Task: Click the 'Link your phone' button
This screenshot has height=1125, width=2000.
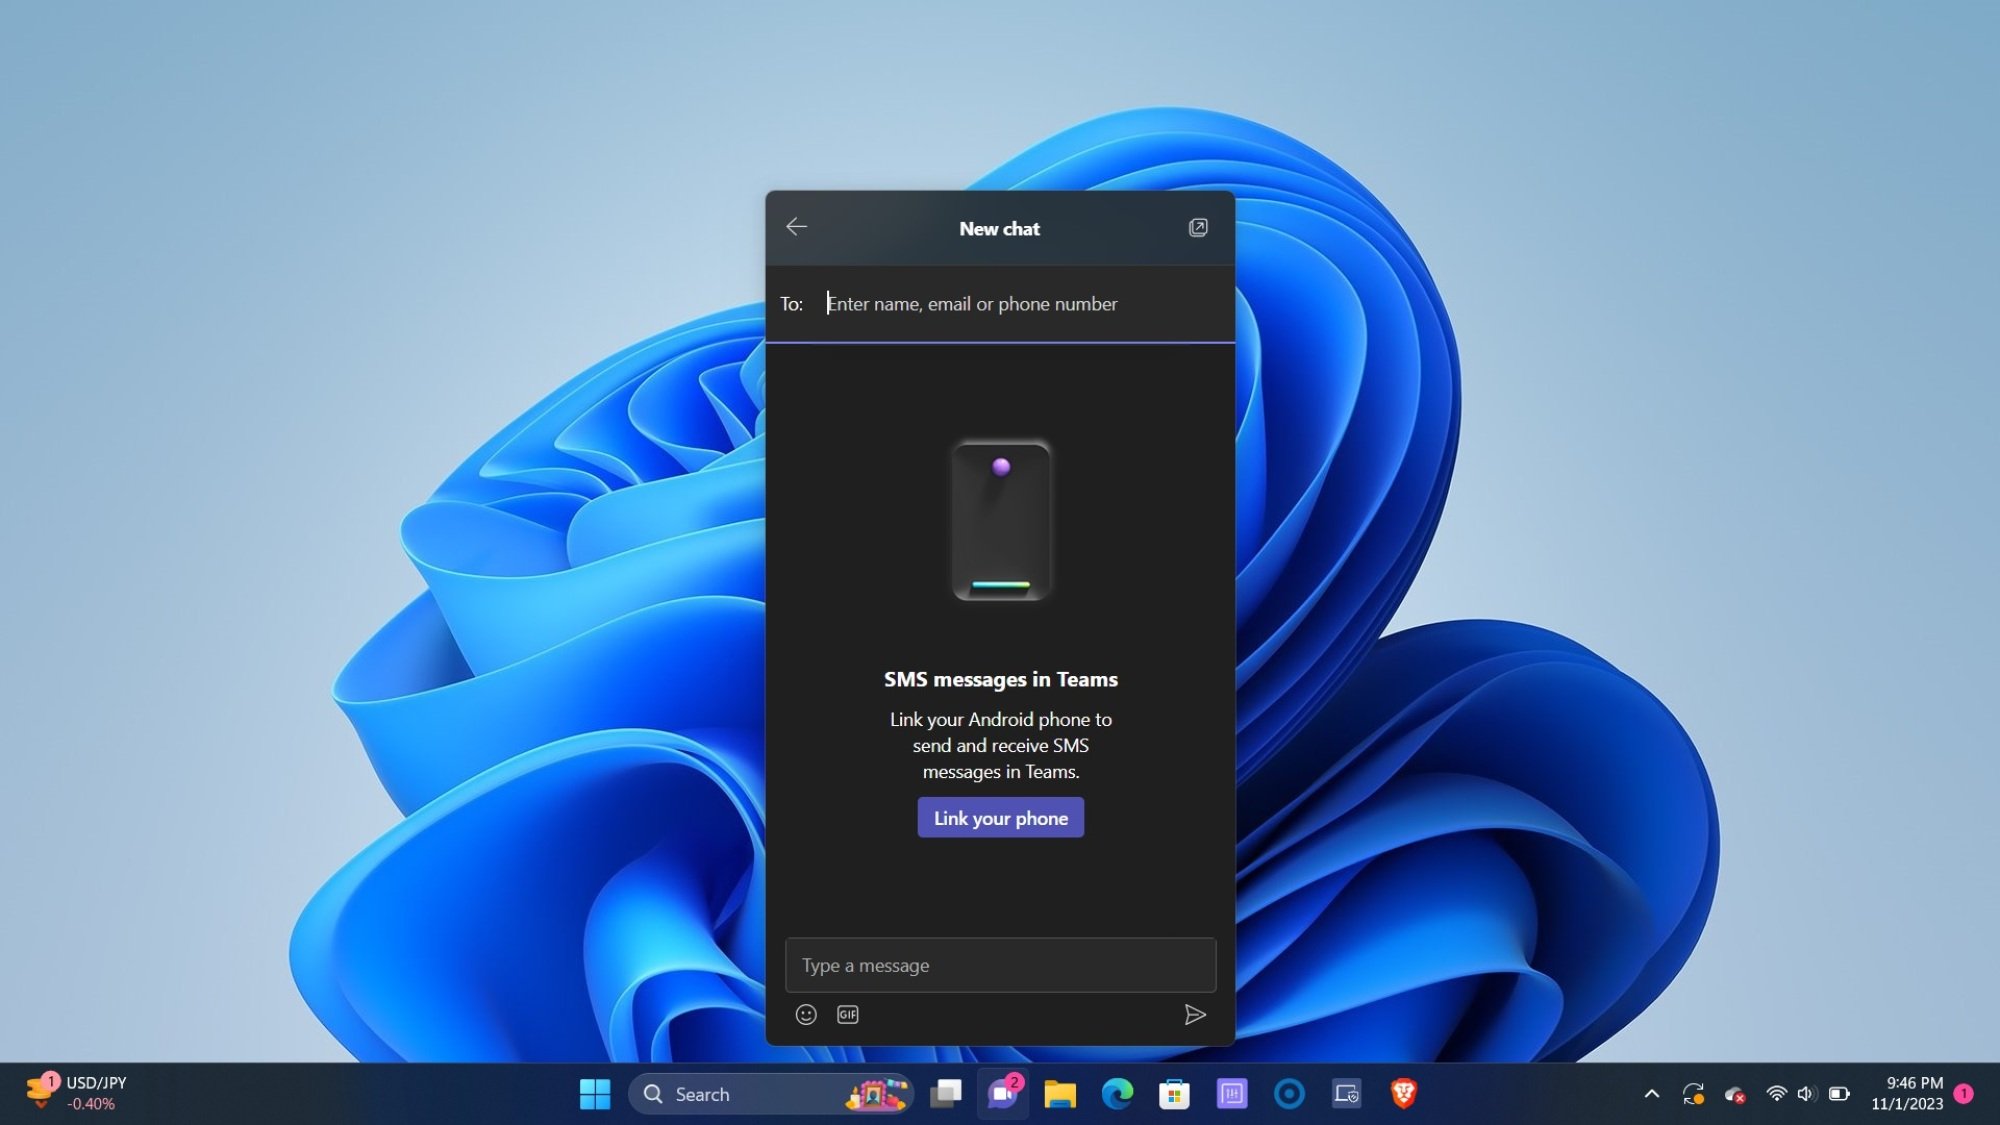Action: (x=1001, y=817)
